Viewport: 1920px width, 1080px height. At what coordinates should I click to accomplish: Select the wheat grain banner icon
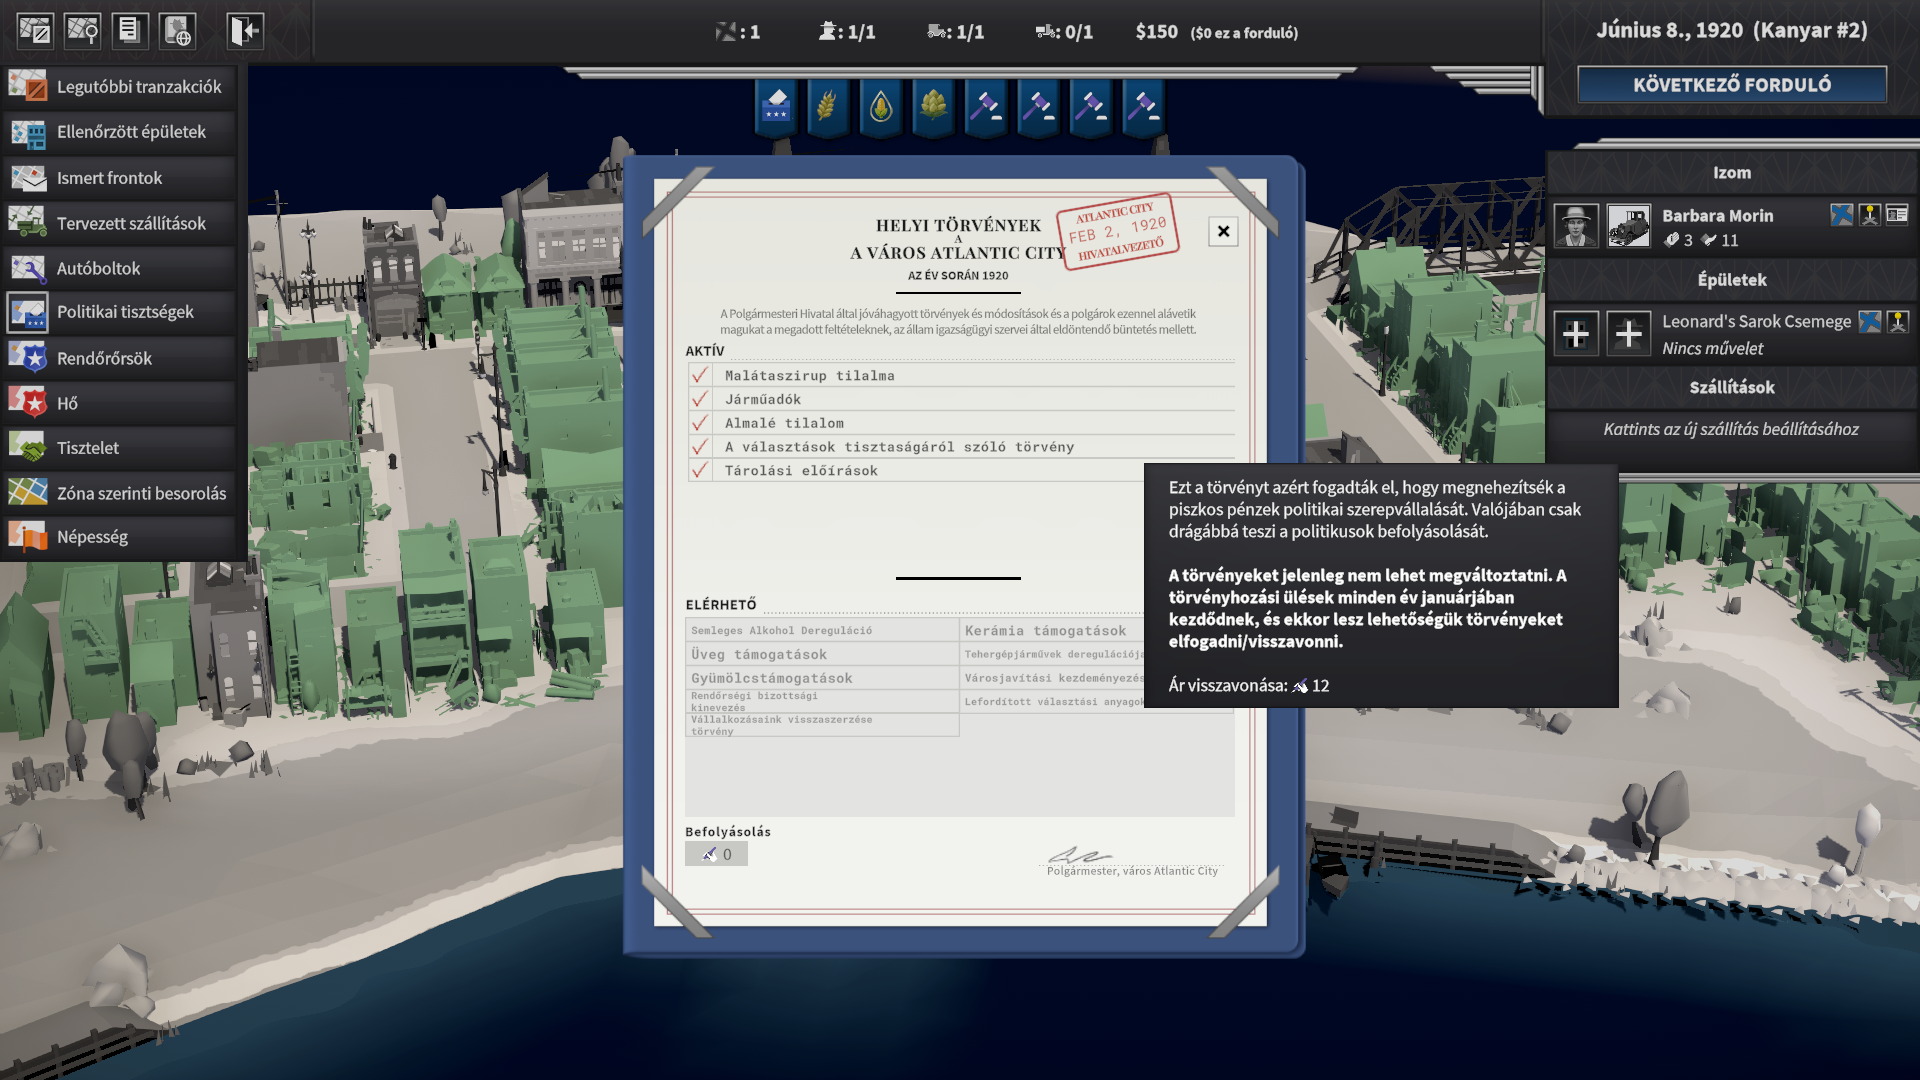pyautogui.click(x=827, y=105)
